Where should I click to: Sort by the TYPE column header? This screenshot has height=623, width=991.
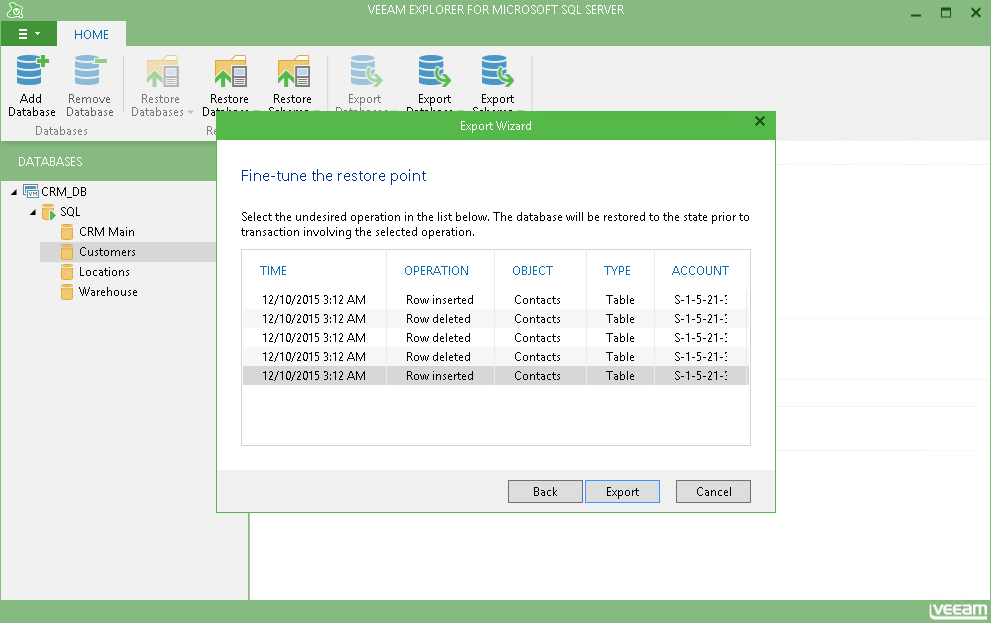617,270
